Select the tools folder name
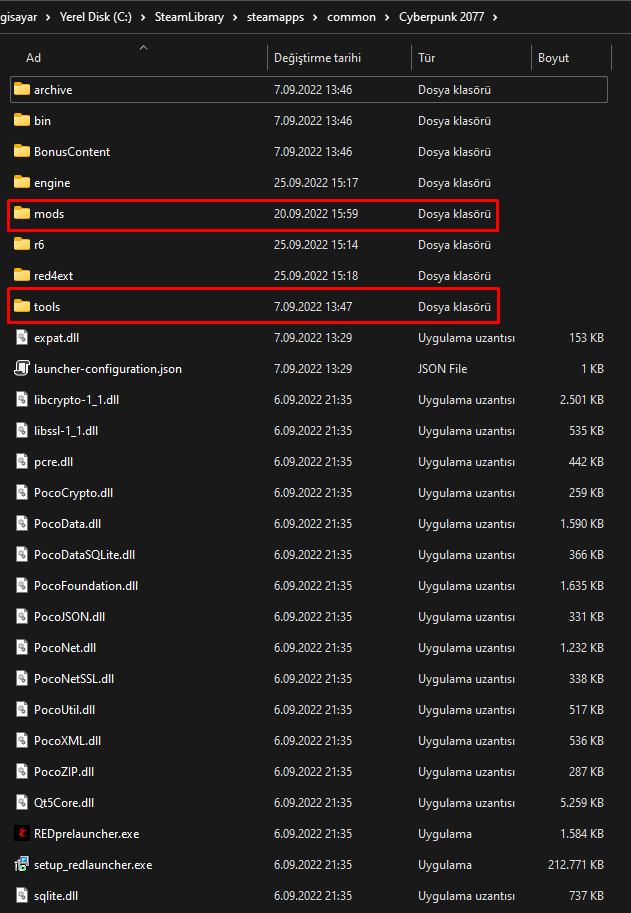 (x=47, y=306)
